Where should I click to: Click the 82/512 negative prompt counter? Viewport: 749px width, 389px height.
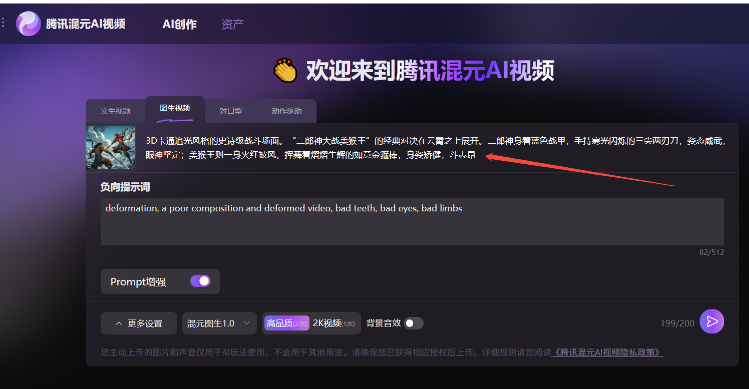pos(712,252)
